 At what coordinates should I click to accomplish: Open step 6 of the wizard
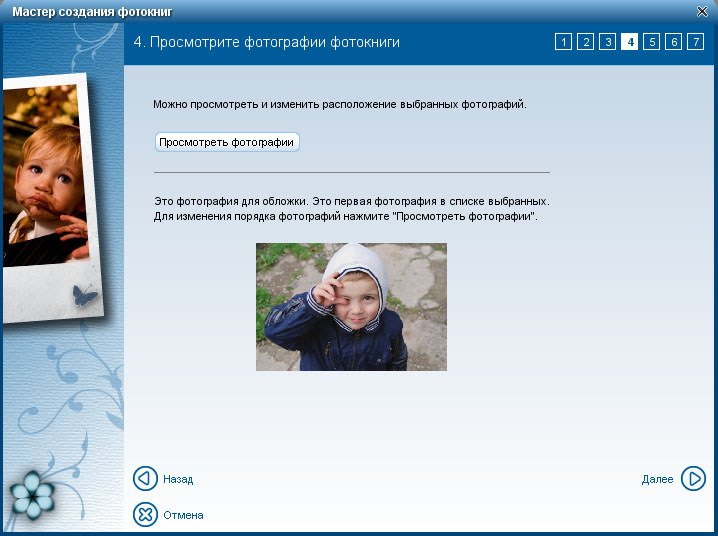pyautogui.click(x=674, y=42)
